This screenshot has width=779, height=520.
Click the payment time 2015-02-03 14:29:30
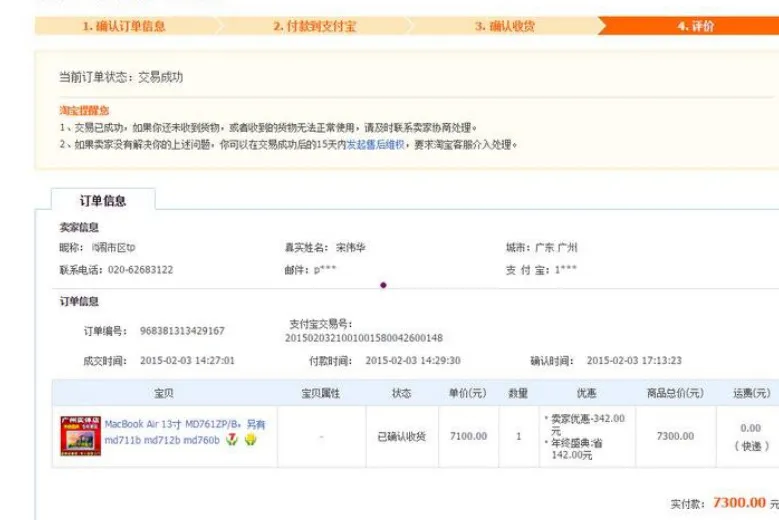tap(413, 361)
